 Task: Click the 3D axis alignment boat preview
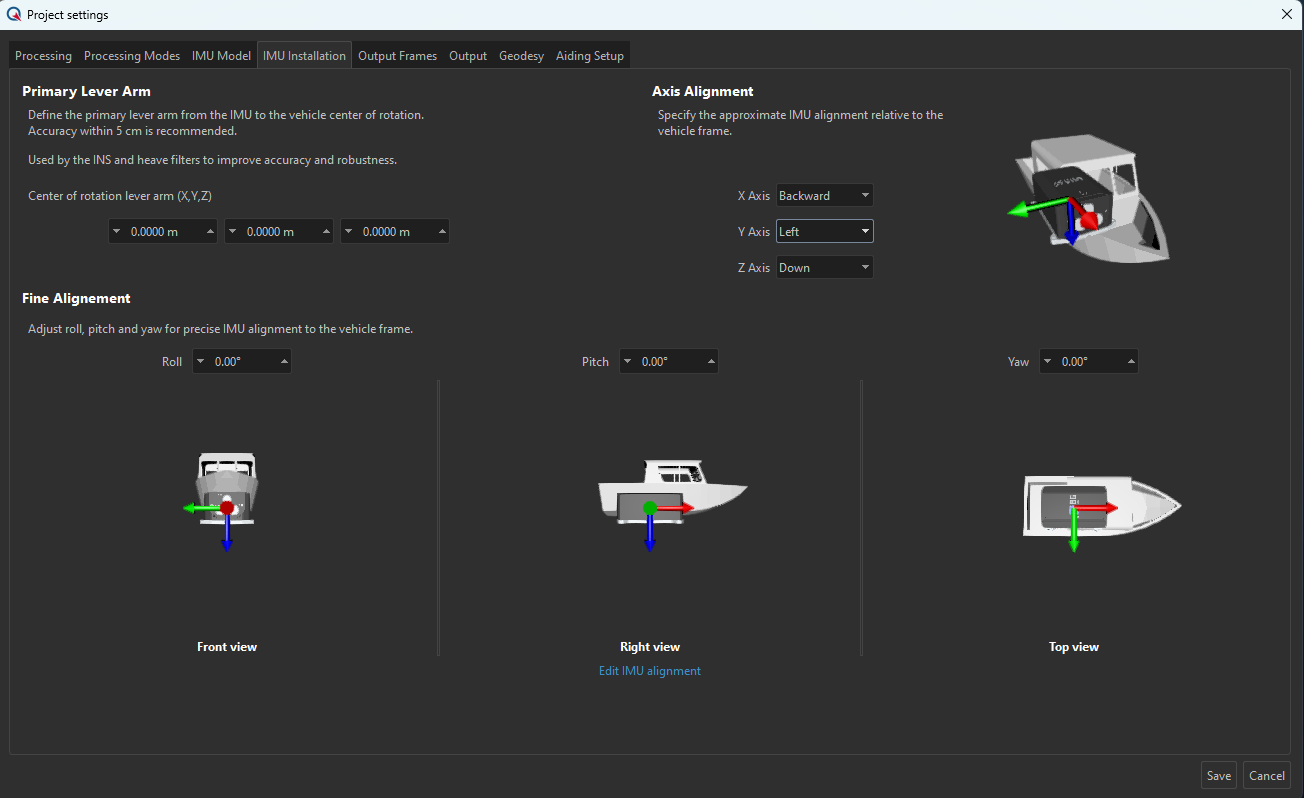click(1090, 200)
